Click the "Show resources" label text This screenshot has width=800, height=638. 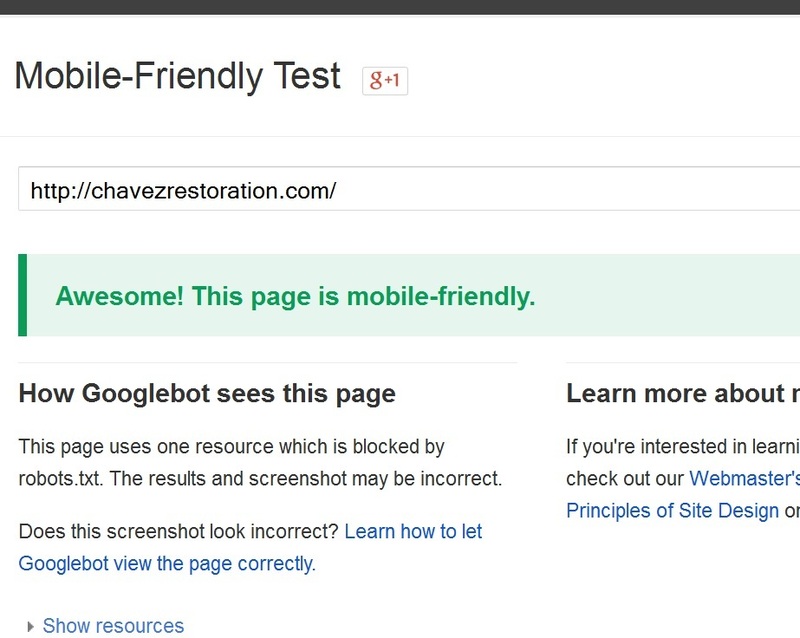point(113,625)
